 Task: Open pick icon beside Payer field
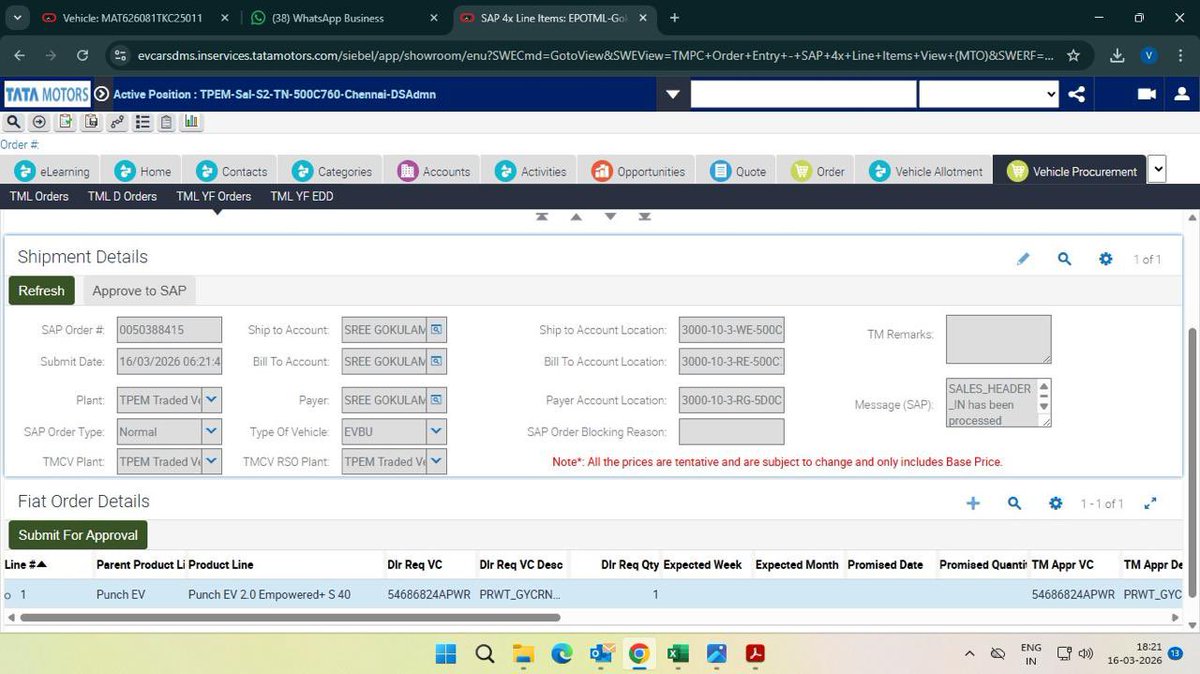click(x=437, y=400)
